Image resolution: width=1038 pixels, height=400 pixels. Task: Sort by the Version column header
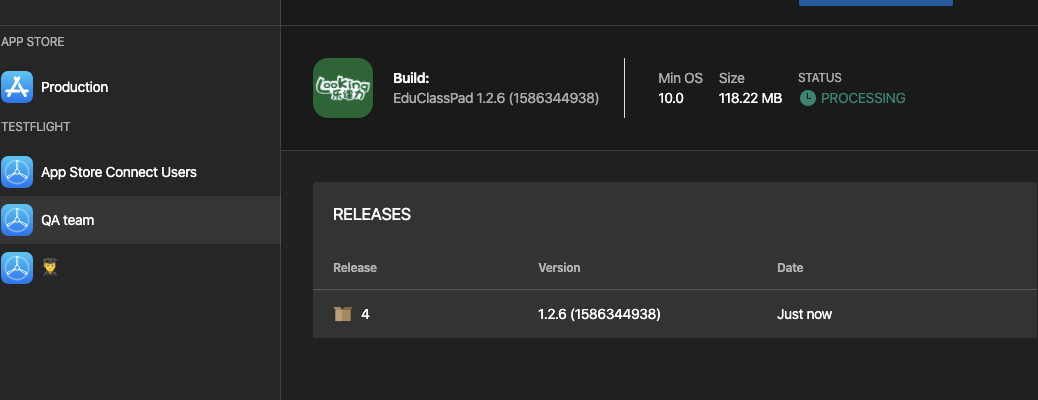click(x=559, y=268)
